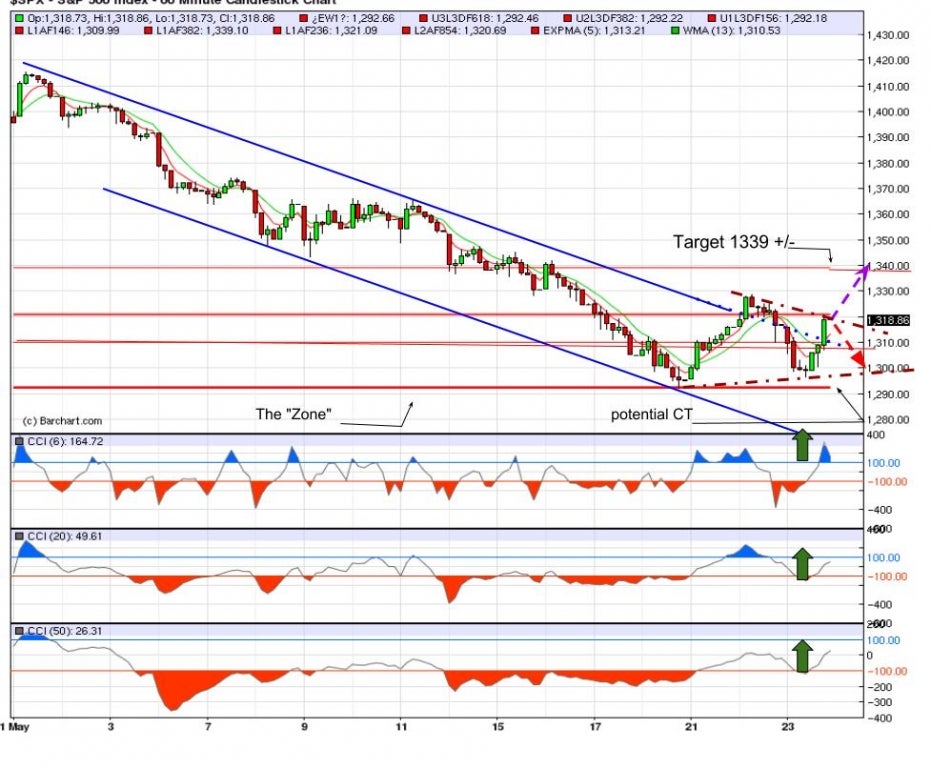
Task: Click the CCI (6): 164.72 label
Action: coord(65,441)
